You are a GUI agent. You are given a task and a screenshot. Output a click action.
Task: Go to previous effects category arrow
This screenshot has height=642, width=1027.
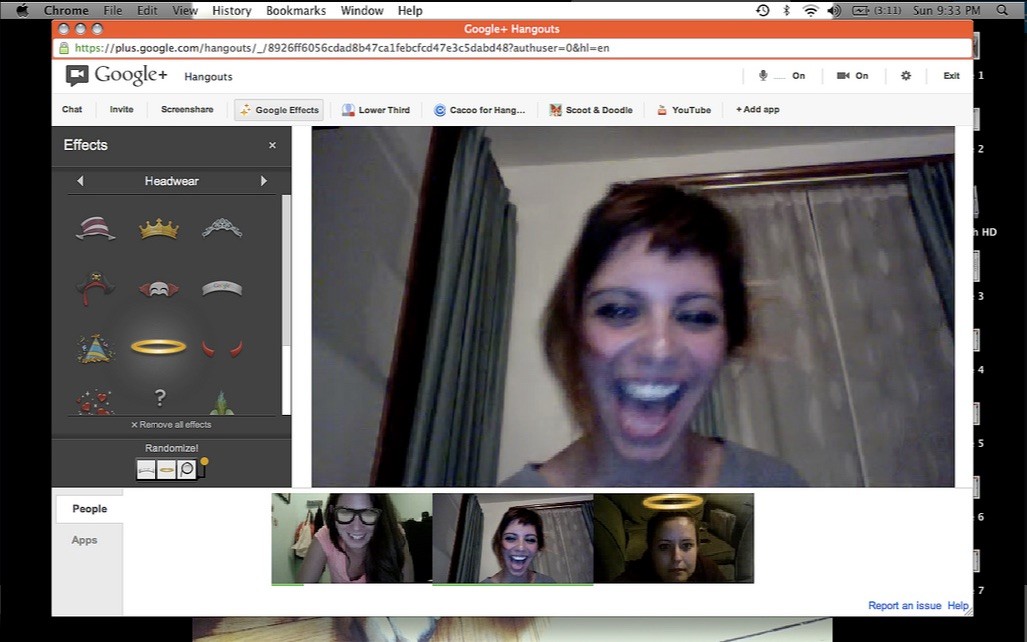pos(80,181)
